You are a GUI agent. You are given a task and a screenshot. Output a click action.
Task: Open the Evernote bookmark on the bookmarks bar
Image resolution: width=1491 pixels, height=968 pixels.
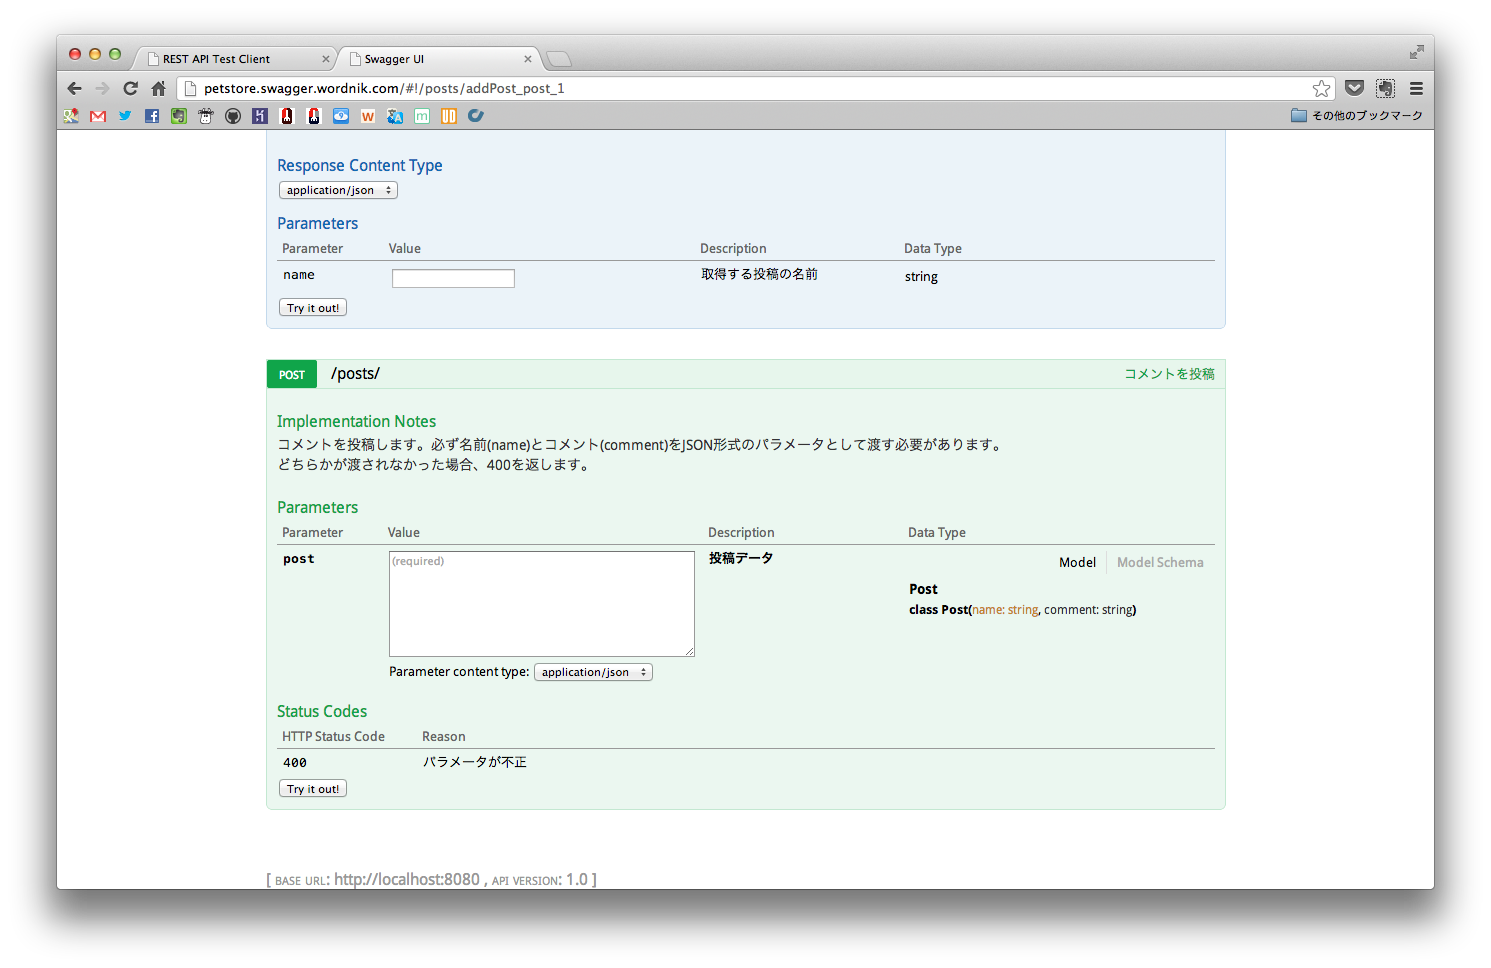[178, 116]
